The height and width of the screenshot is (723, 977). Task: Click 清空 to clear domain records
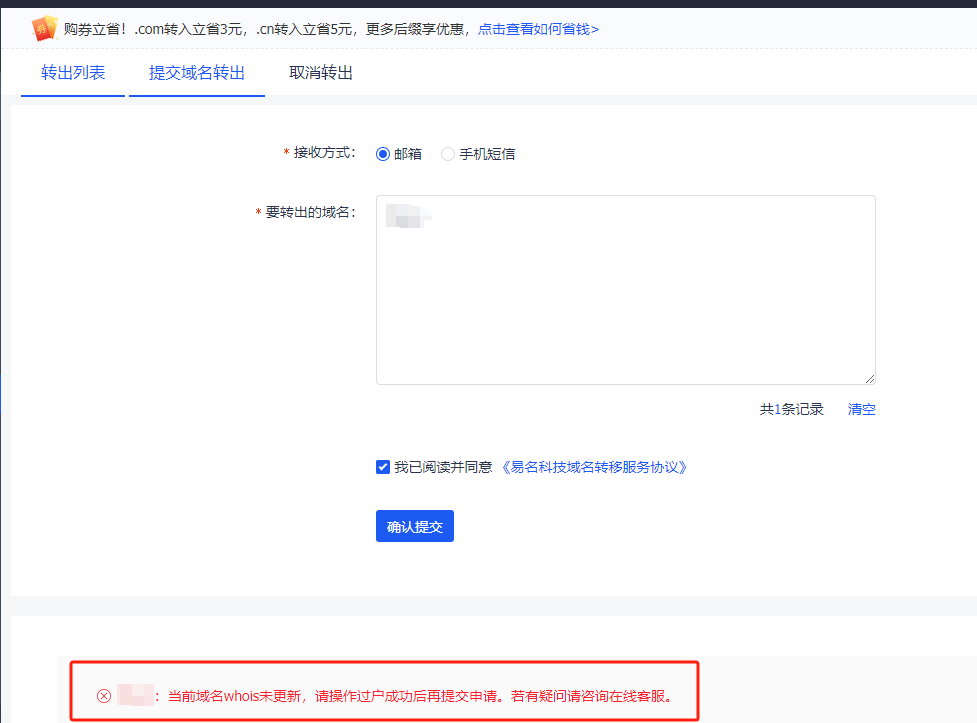(x=862, y=409)
